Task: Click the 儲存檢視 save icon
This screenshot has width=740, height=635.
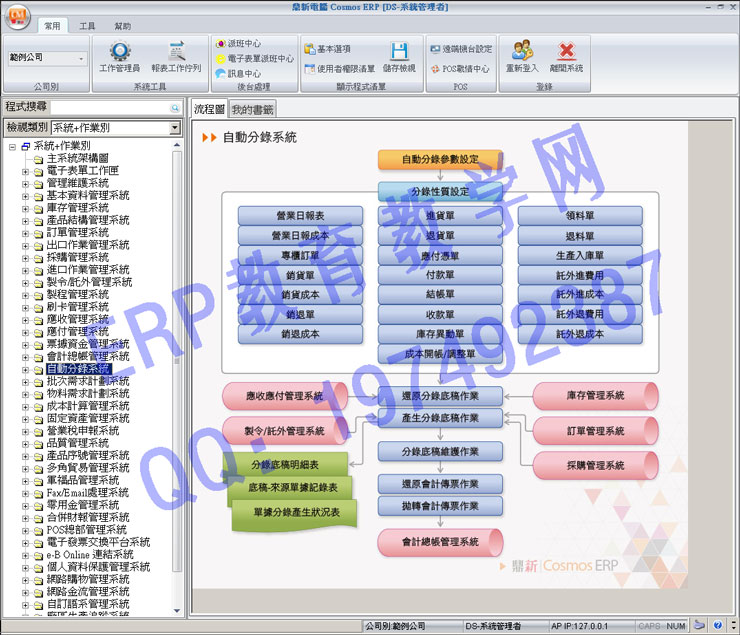Action: [399, 50]
